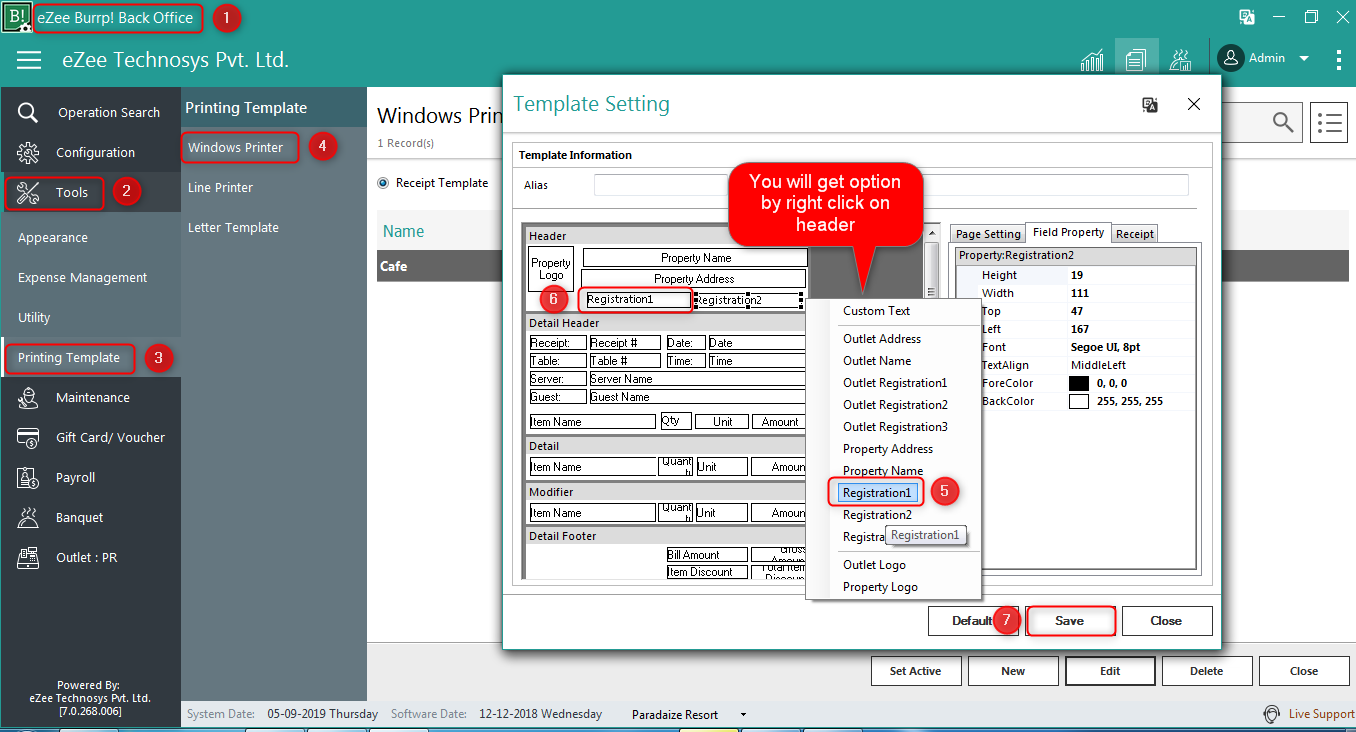This screenshot has width=1356, height=732.
Task: Open the reports chart icon in top bar
Action: [1092, 60]
